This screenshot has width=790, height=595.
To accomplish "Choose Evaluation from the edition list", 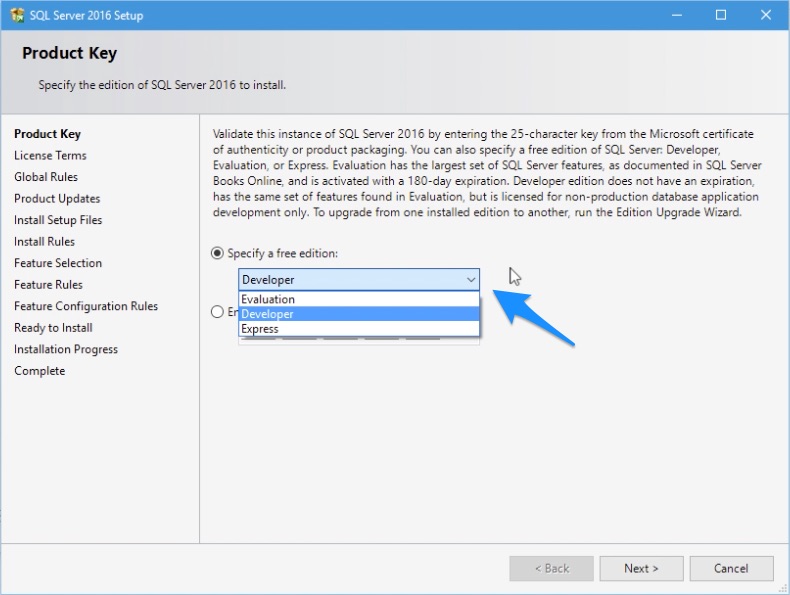I will pyautogui.click(x=359, y=299).
